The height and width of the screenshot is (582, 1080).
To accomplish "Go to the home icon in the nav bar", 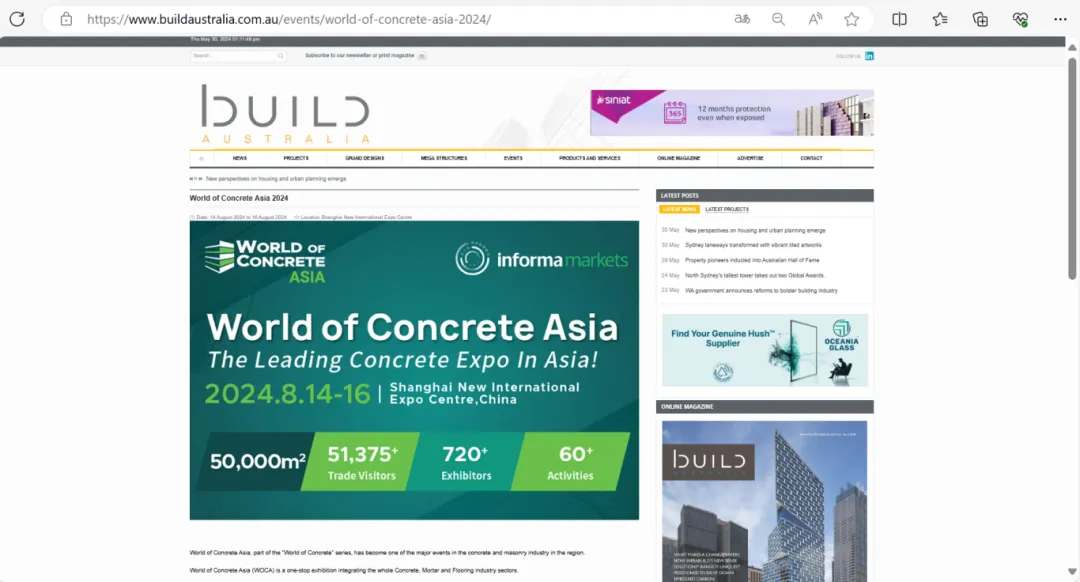I will (x=201, y=158).
